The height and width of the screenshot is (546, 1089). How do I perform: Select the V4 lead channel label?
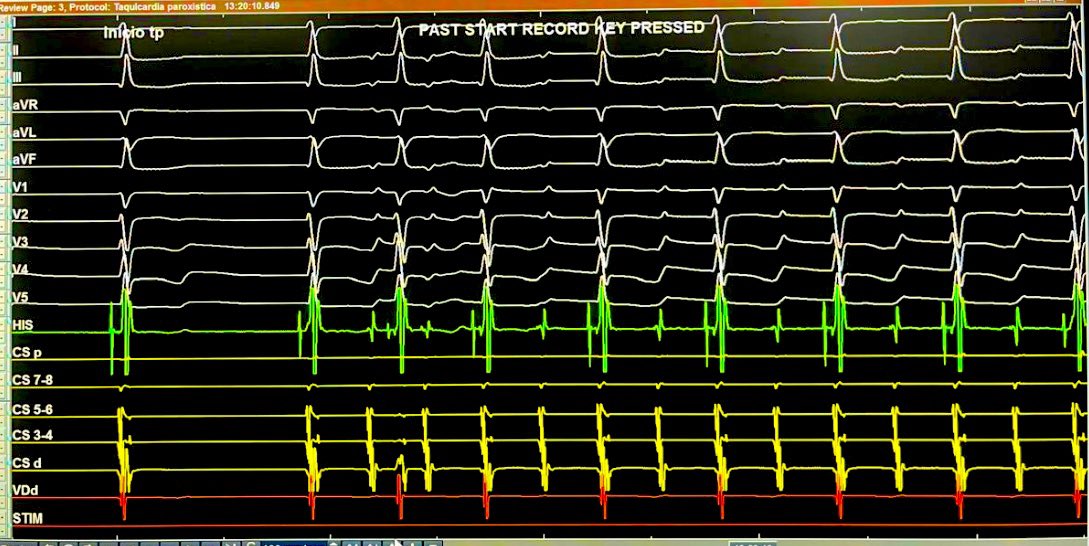(x=19, y=270)
